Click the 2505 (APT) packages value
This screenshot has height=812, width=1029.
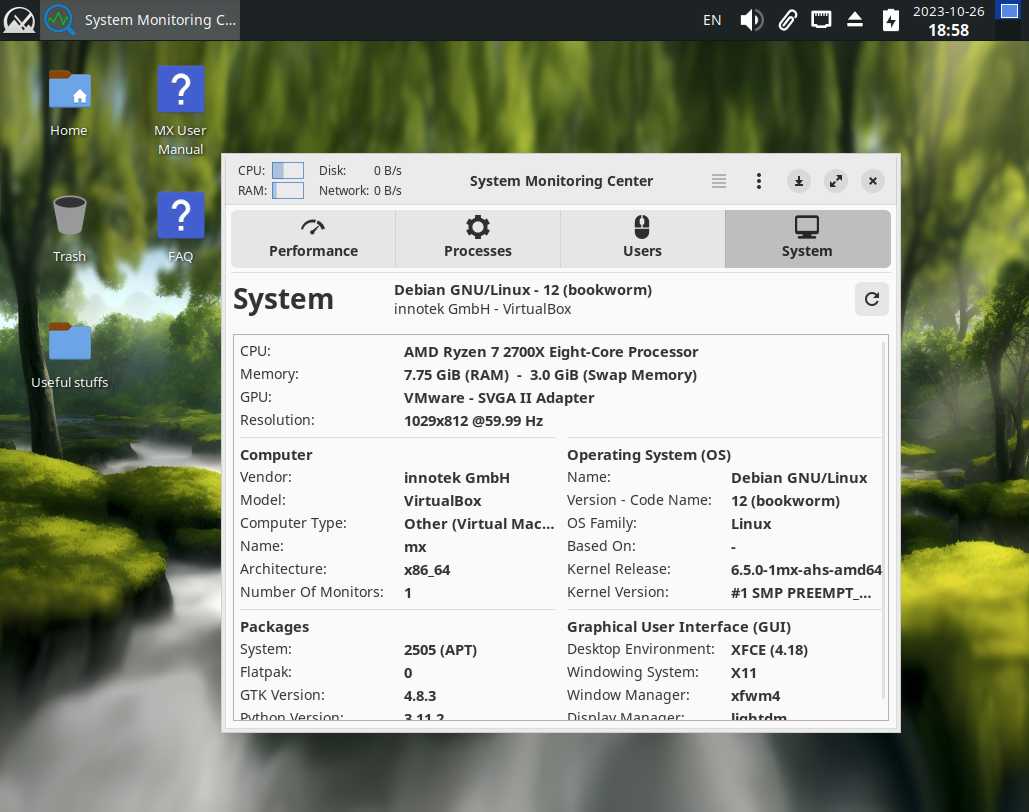(440, 650)
